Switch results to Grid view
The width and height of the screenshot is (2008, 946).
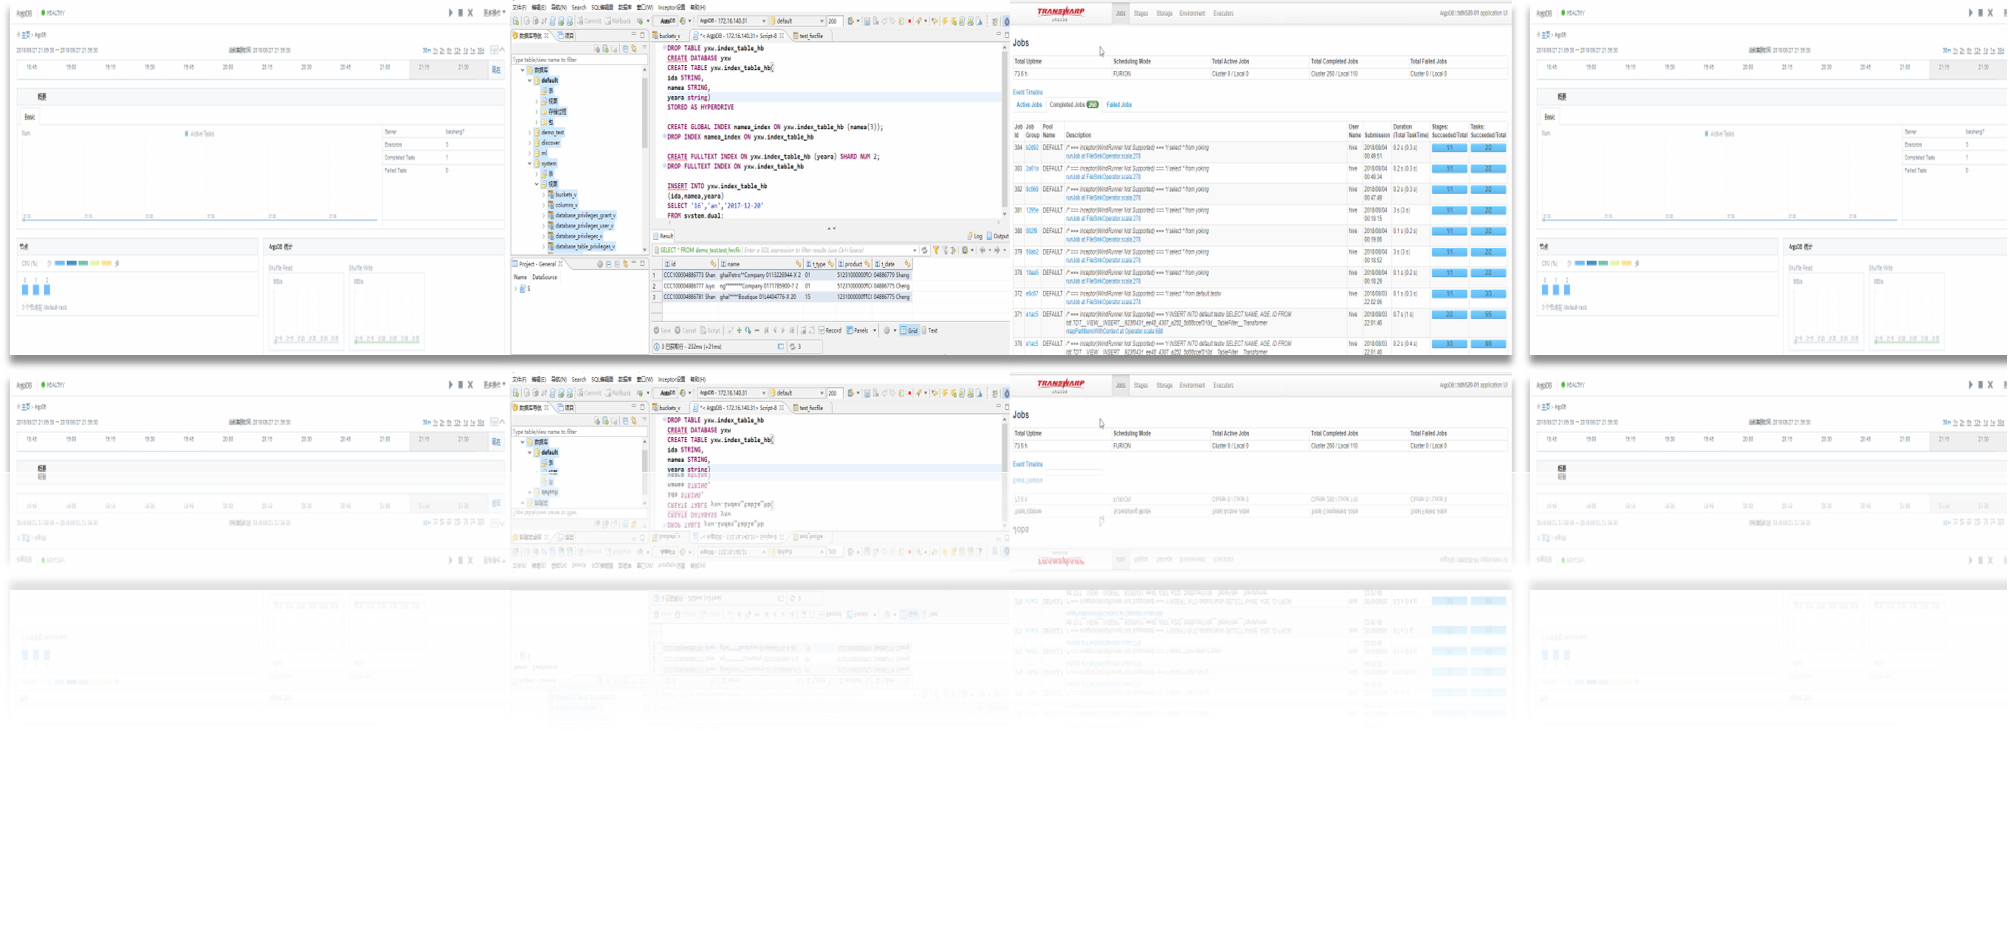909,330
